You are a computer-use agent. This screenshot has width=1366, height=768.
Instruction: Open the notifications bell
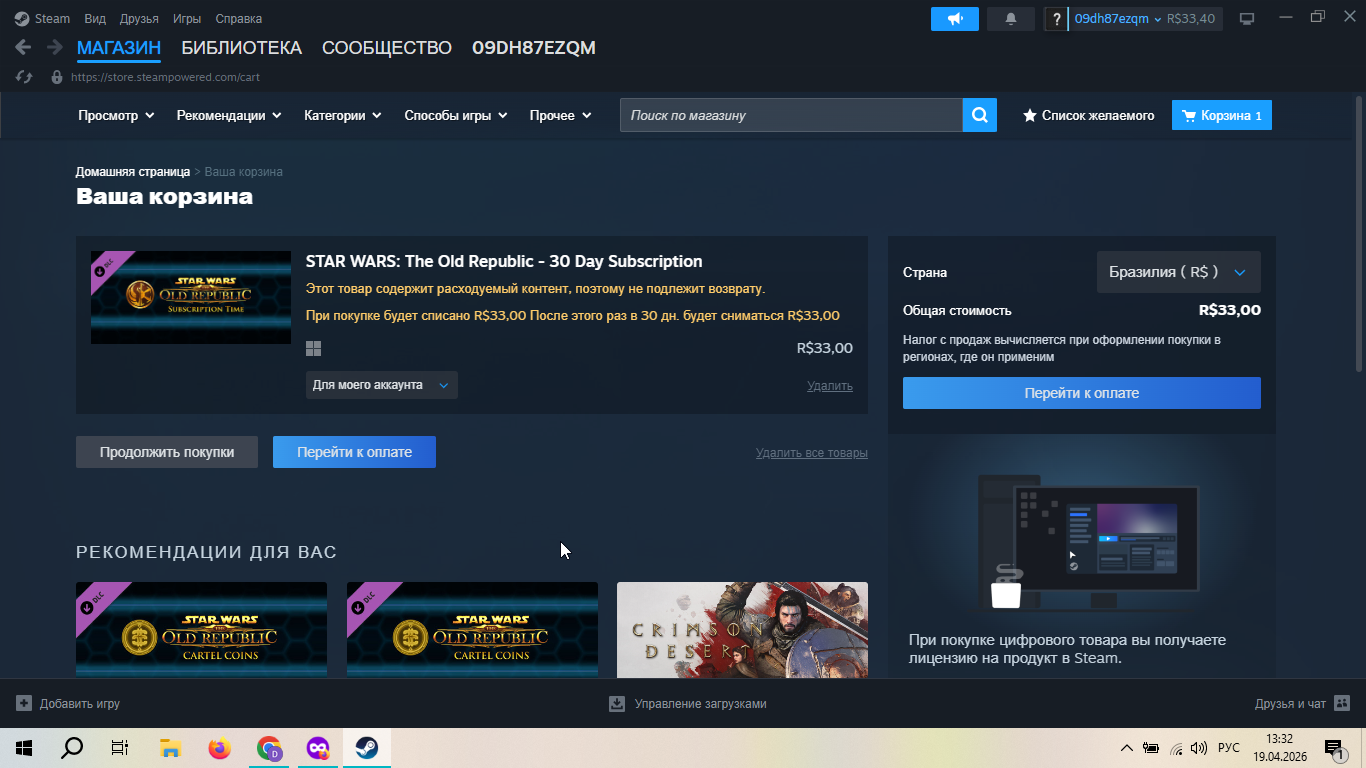click(x=1011, y=19)
